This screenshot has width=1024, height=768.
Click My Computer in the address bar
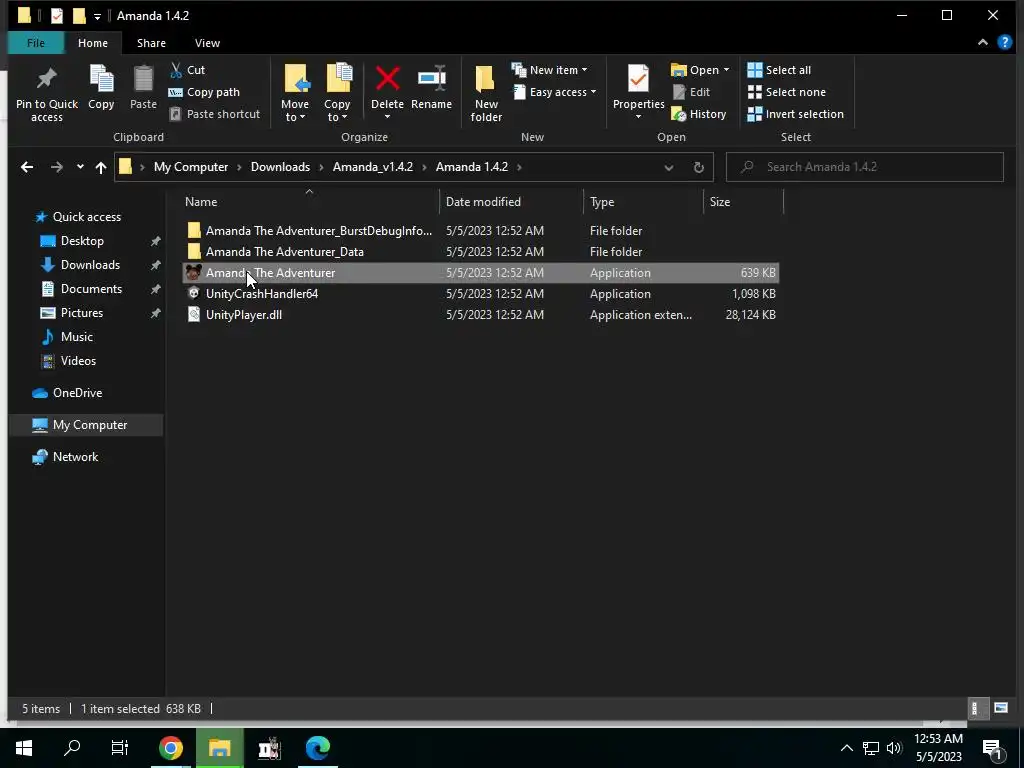[x=191, y=167]
